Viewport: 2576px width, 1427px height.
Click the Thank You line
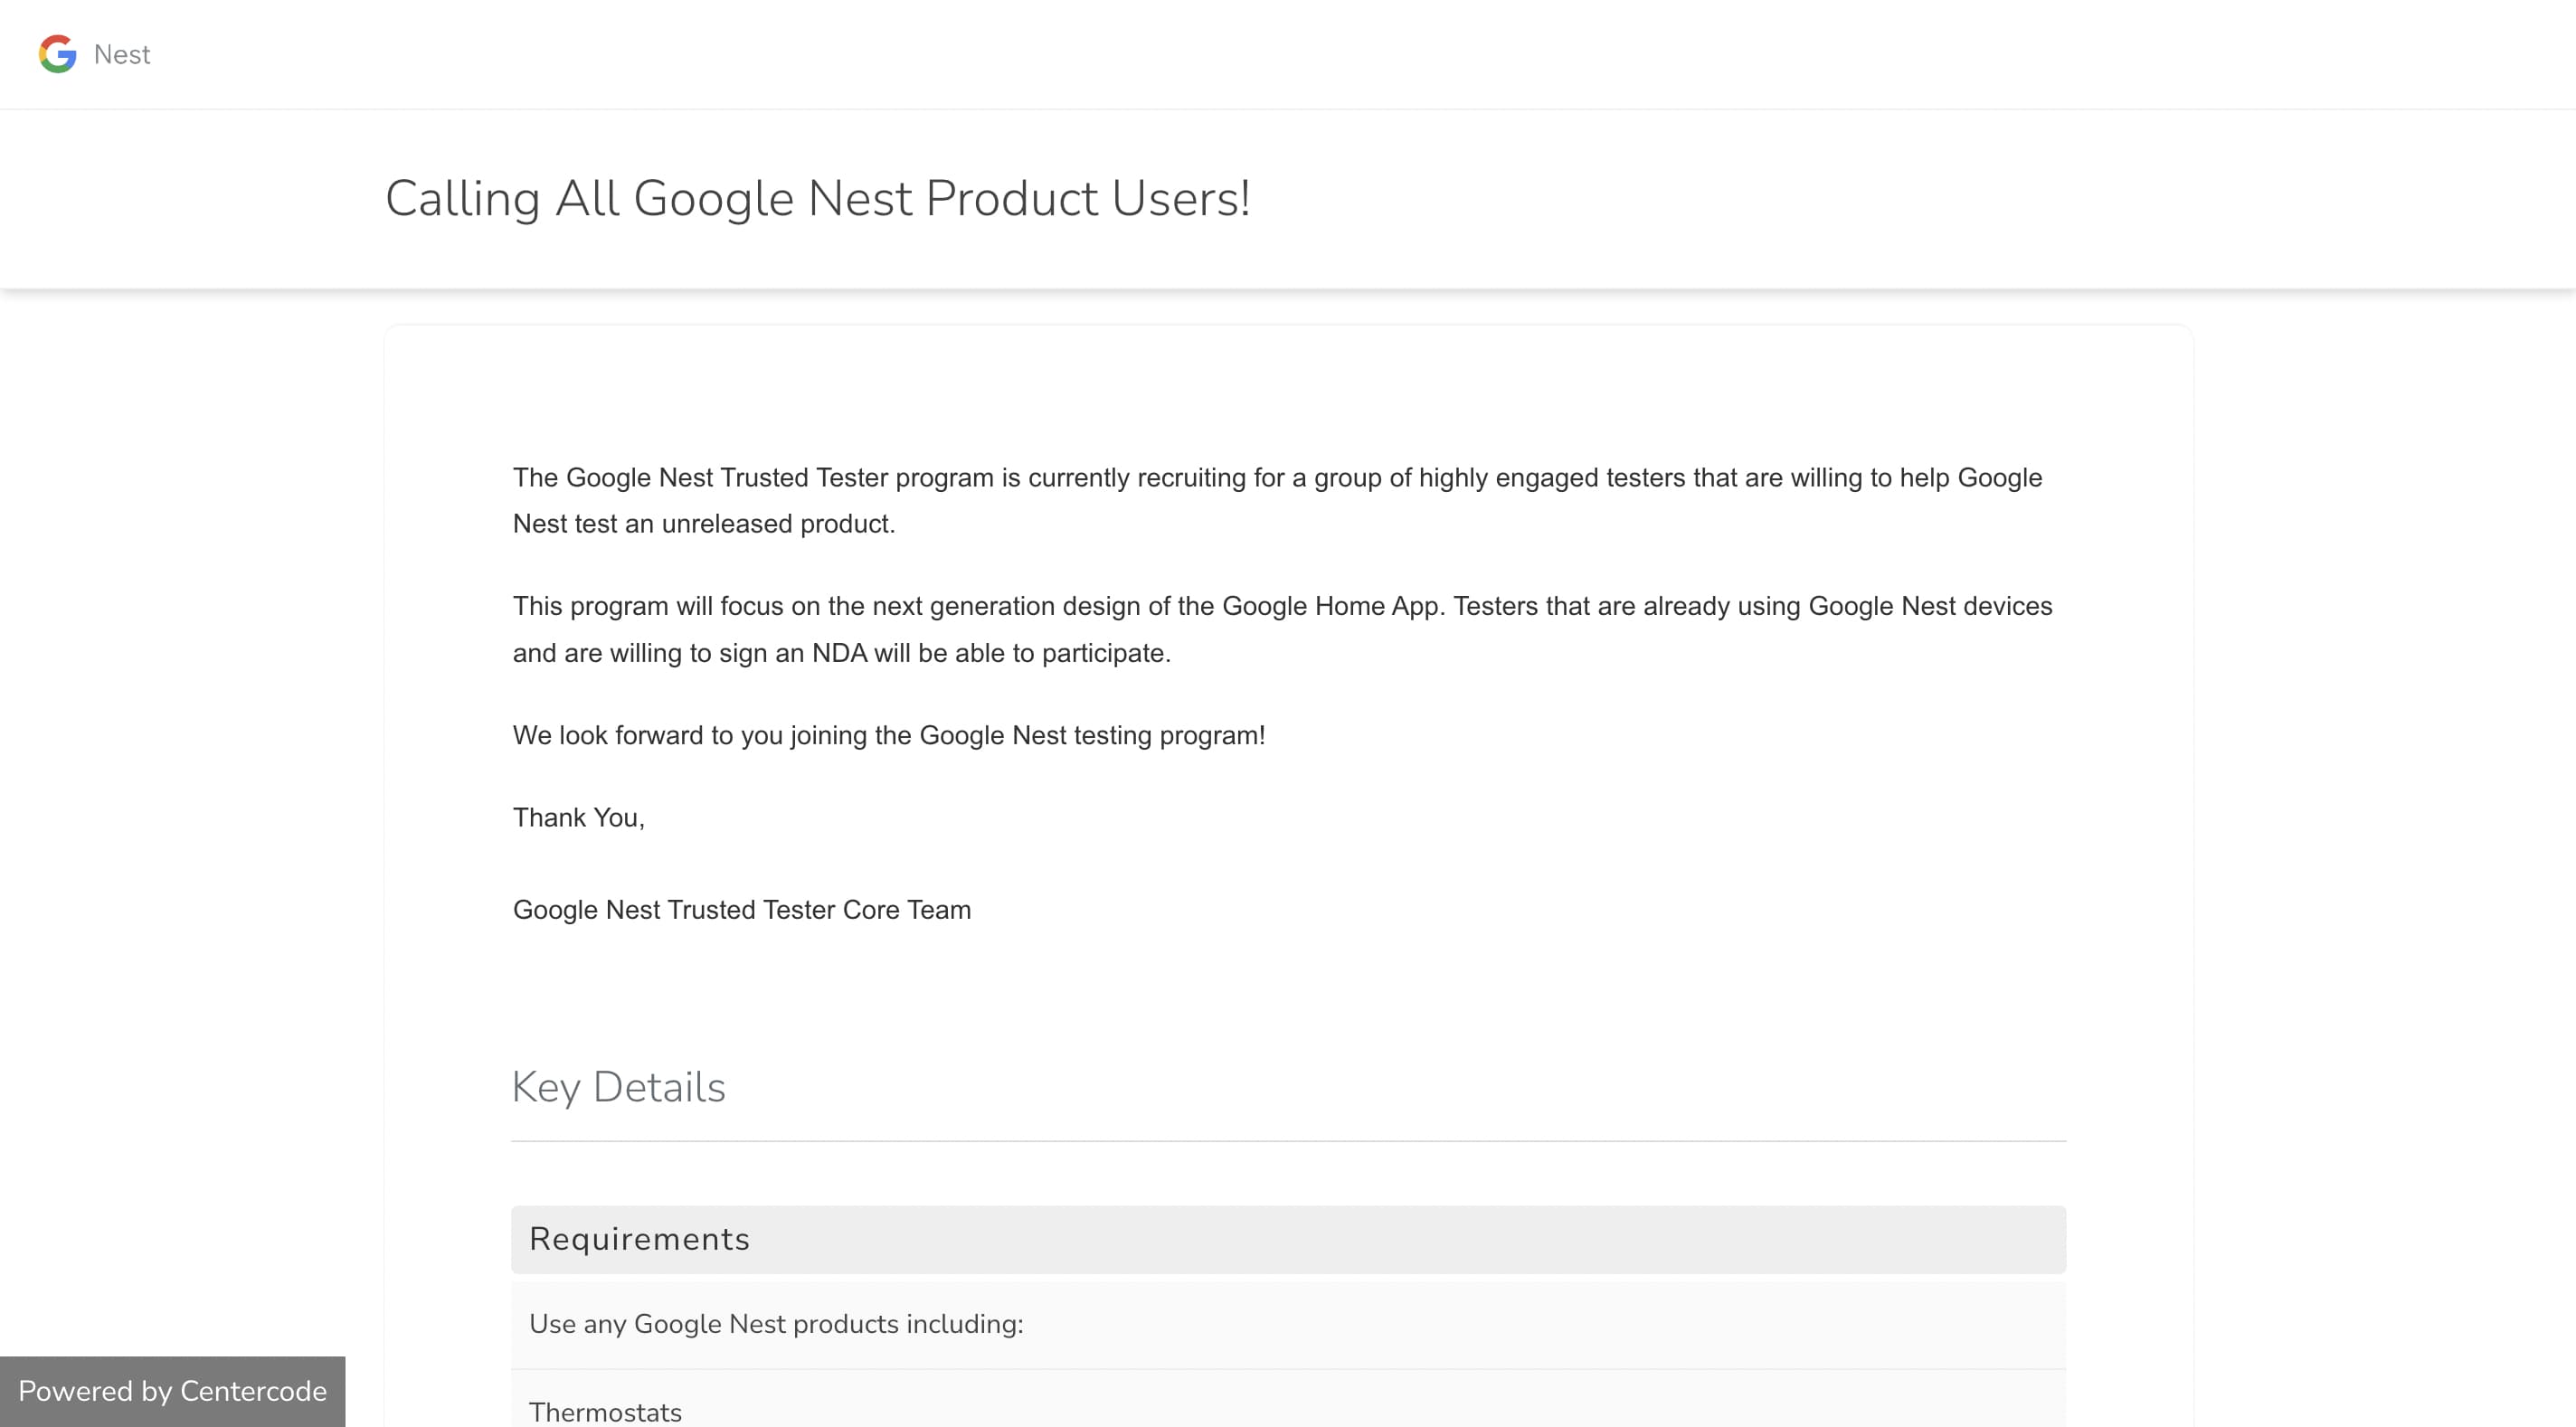tap(578, 817)
